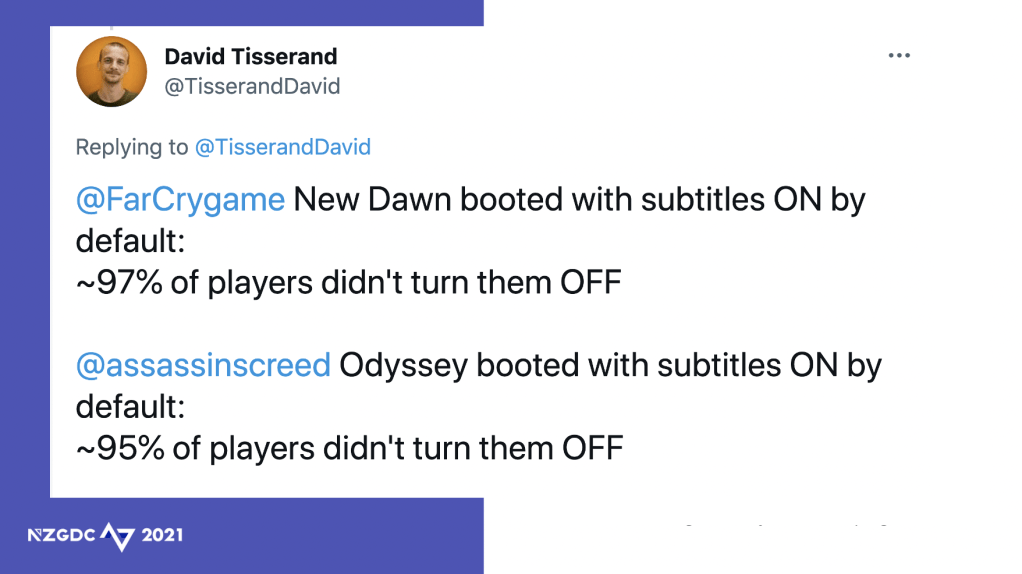1022x574 pixels.
Task: Open the @assassinscreed mention link
Action: click(203, 365)
